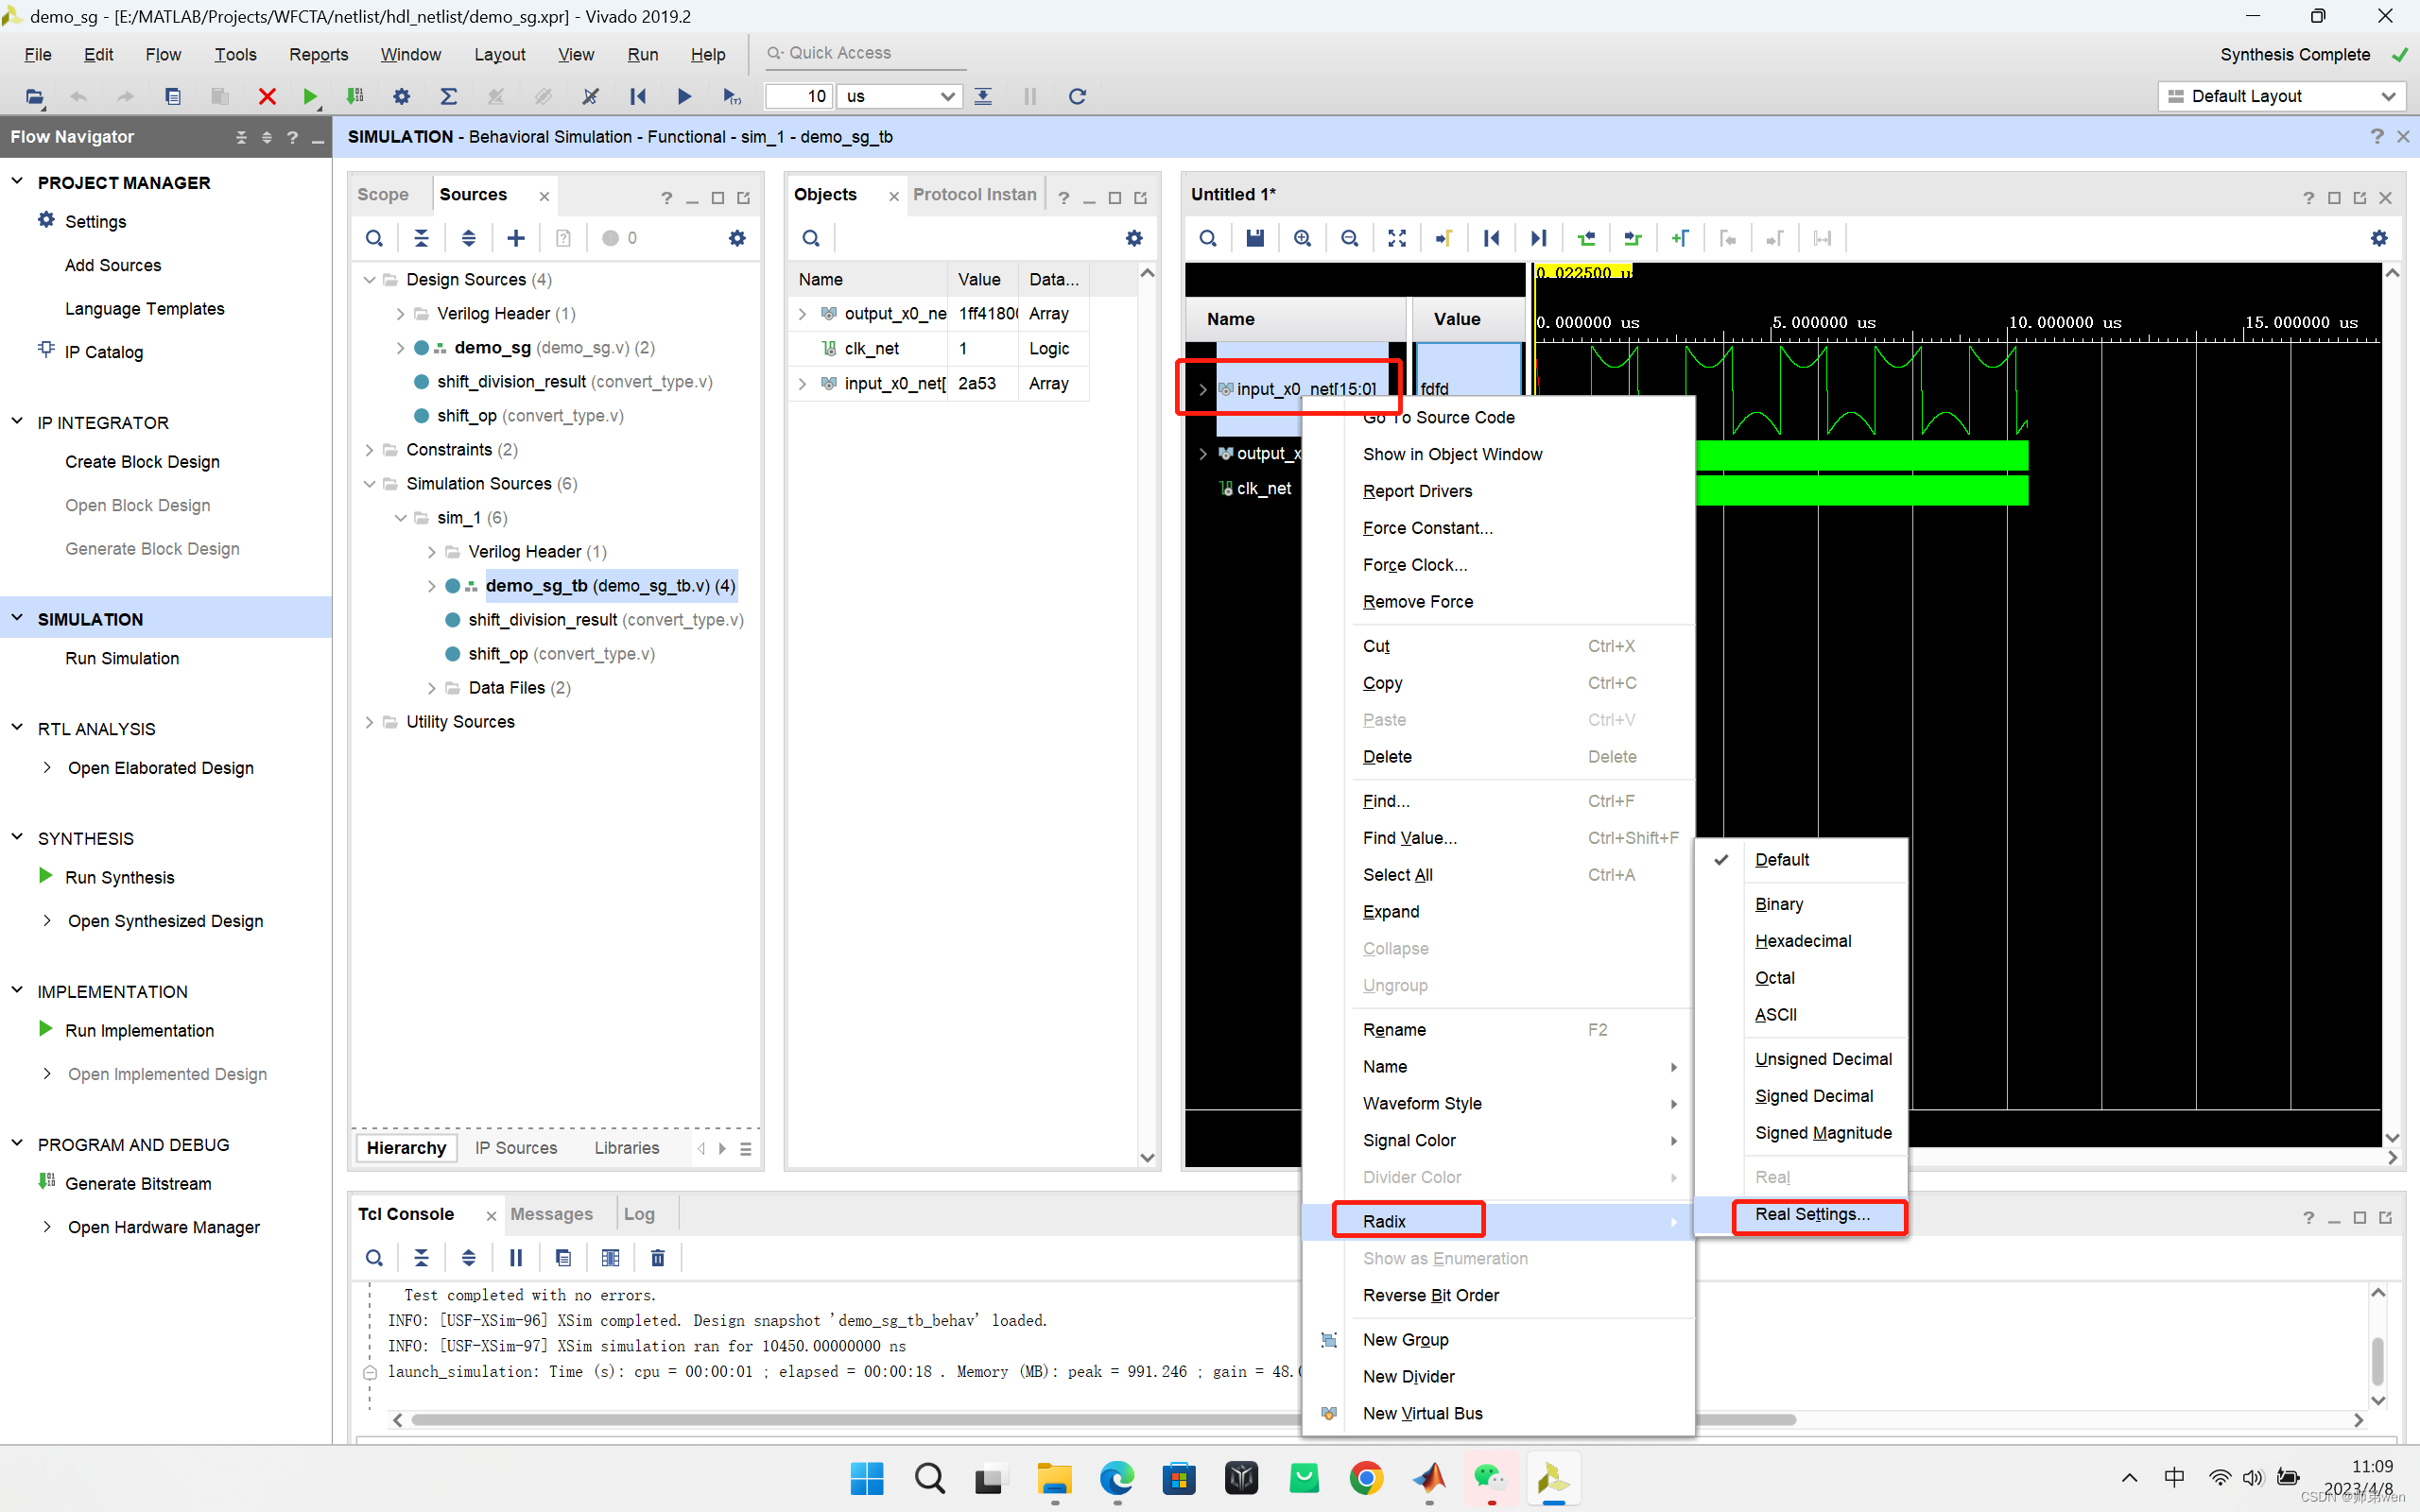Viewport: 2420px width, 1512px height.
Task: Select Hexadecimal radix option
Action: [x=1803, y=941]
